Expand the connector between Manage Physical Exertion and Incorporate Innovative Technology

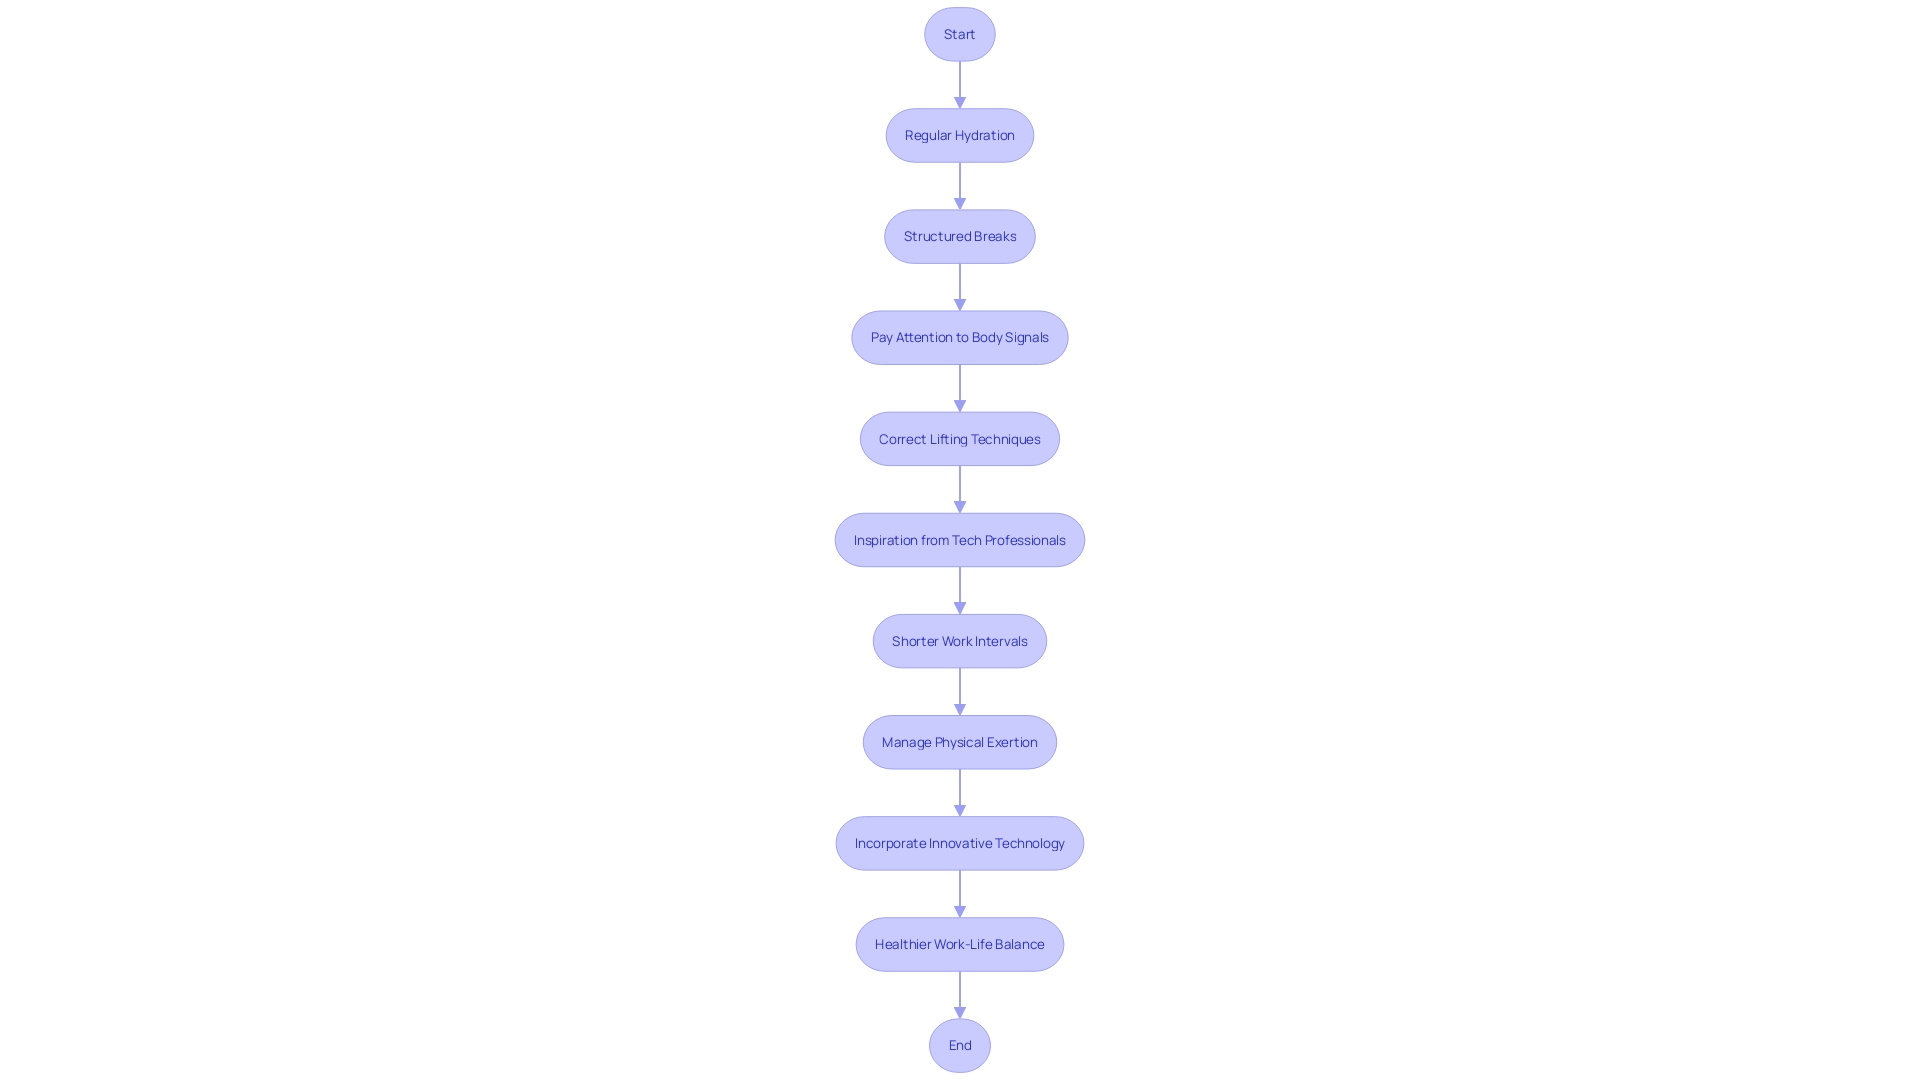pyautogui.click(x=959, y=791)
